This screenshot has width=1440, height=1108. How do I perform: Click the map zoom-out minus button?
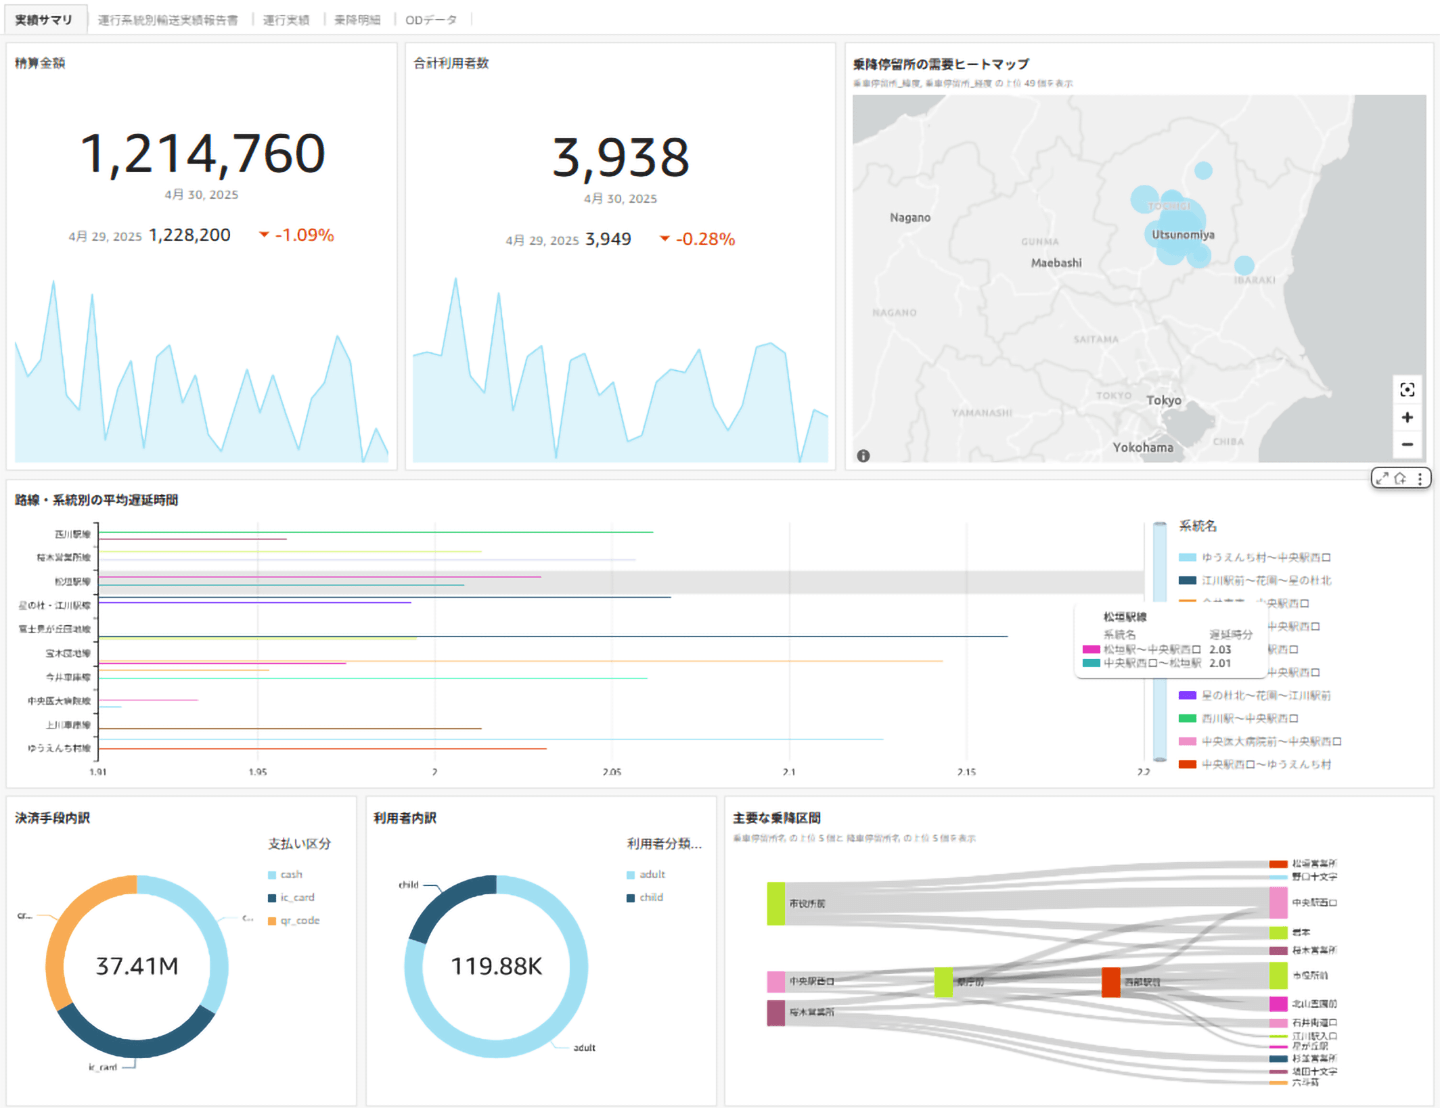(x=1407, y=444)
